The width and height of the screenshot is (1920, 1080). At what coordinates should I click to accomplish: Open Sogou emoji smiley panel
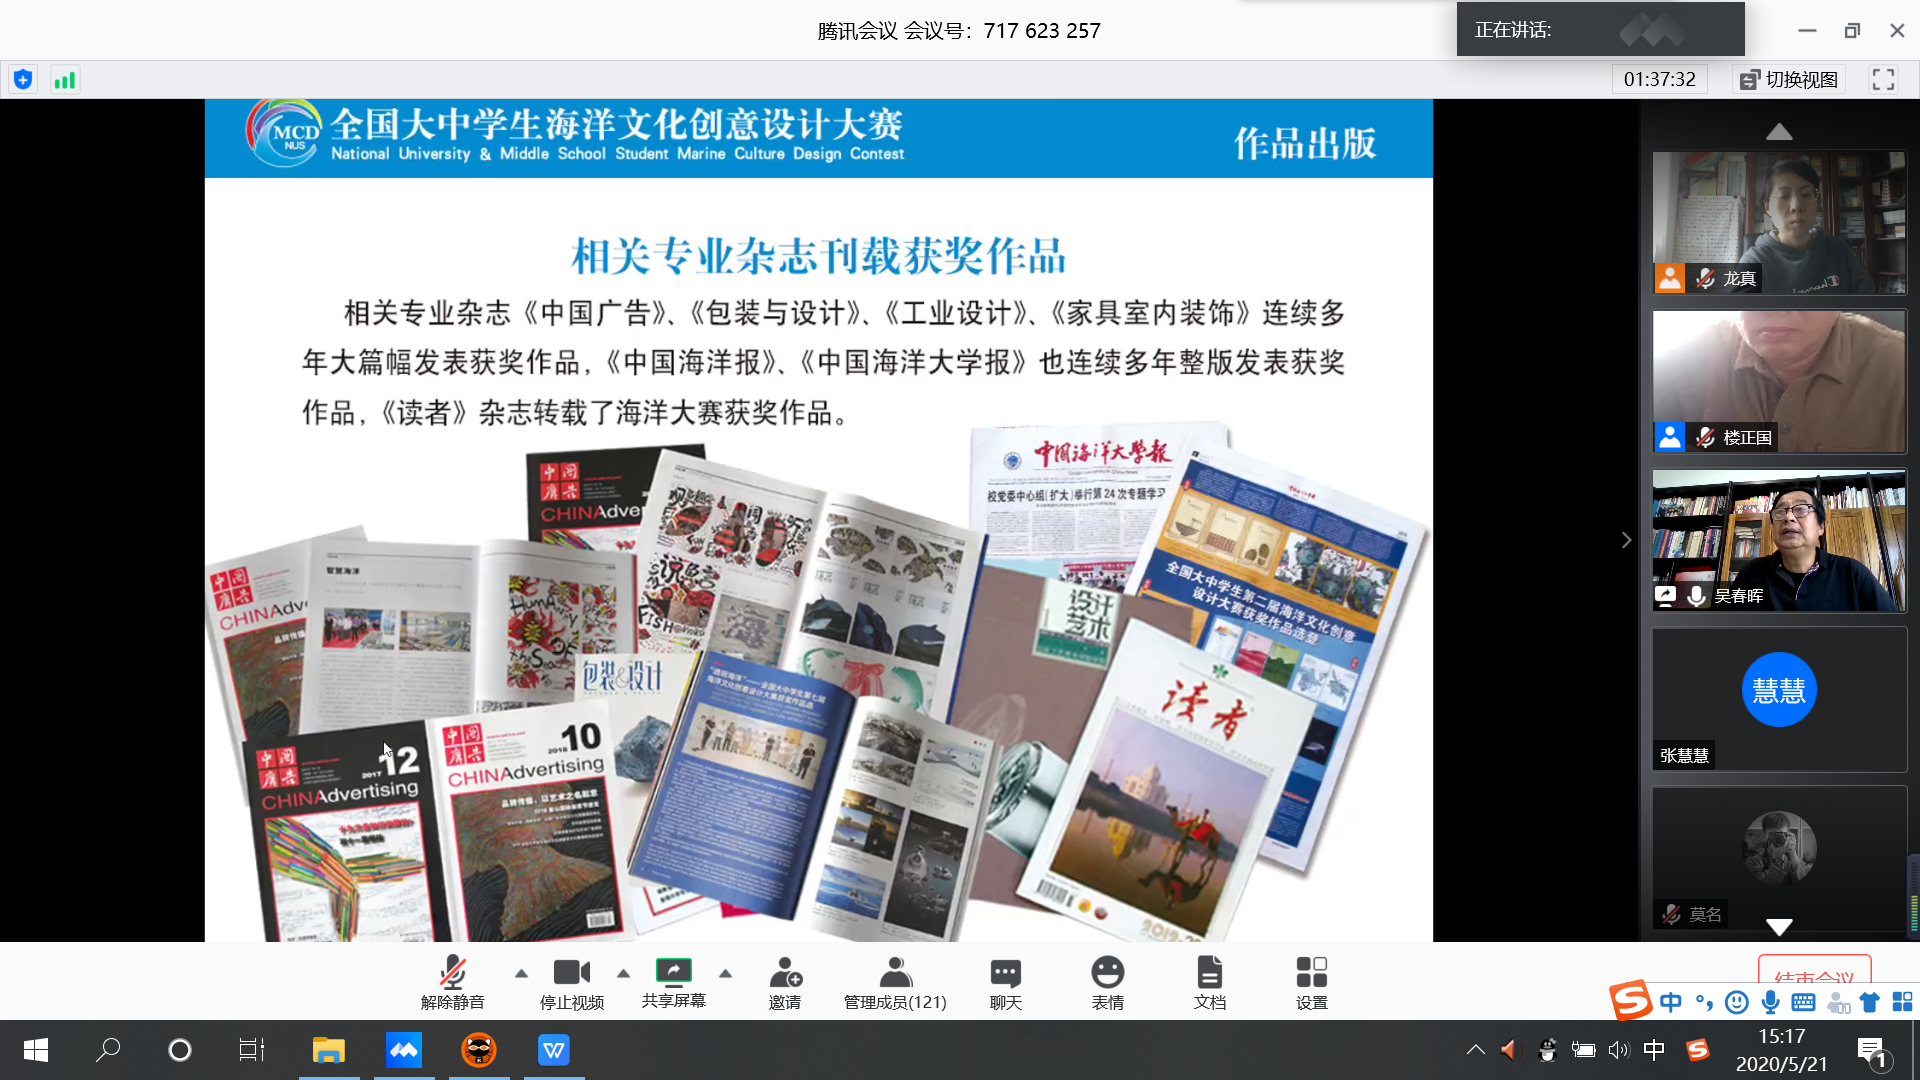[1737, 1002]
